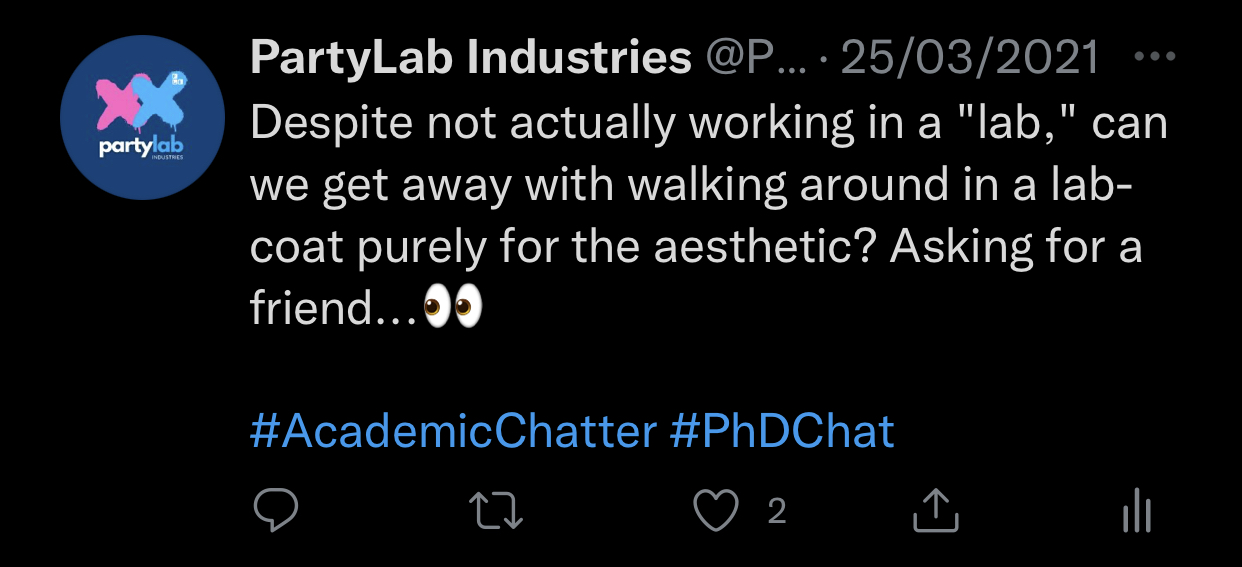Open the #PhDChat hashtag
The height and width of the screenshot is (567, 1242).
pos(782,432)
